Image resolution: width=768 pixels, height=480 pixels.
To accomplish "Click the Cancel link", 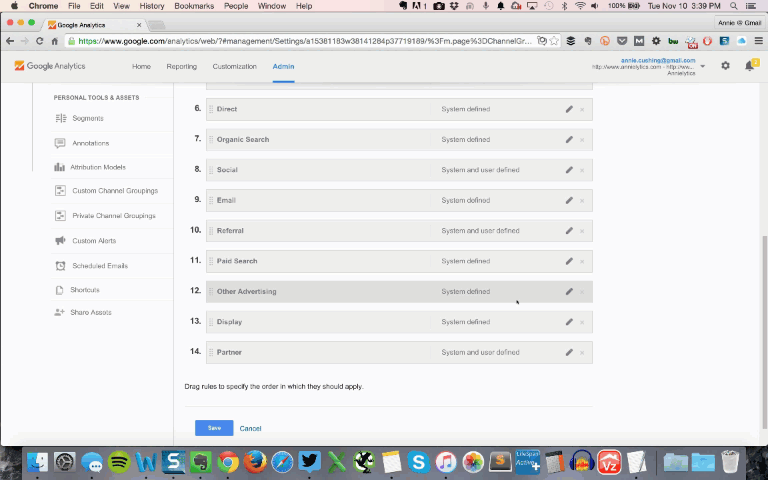I will [250, 428].
